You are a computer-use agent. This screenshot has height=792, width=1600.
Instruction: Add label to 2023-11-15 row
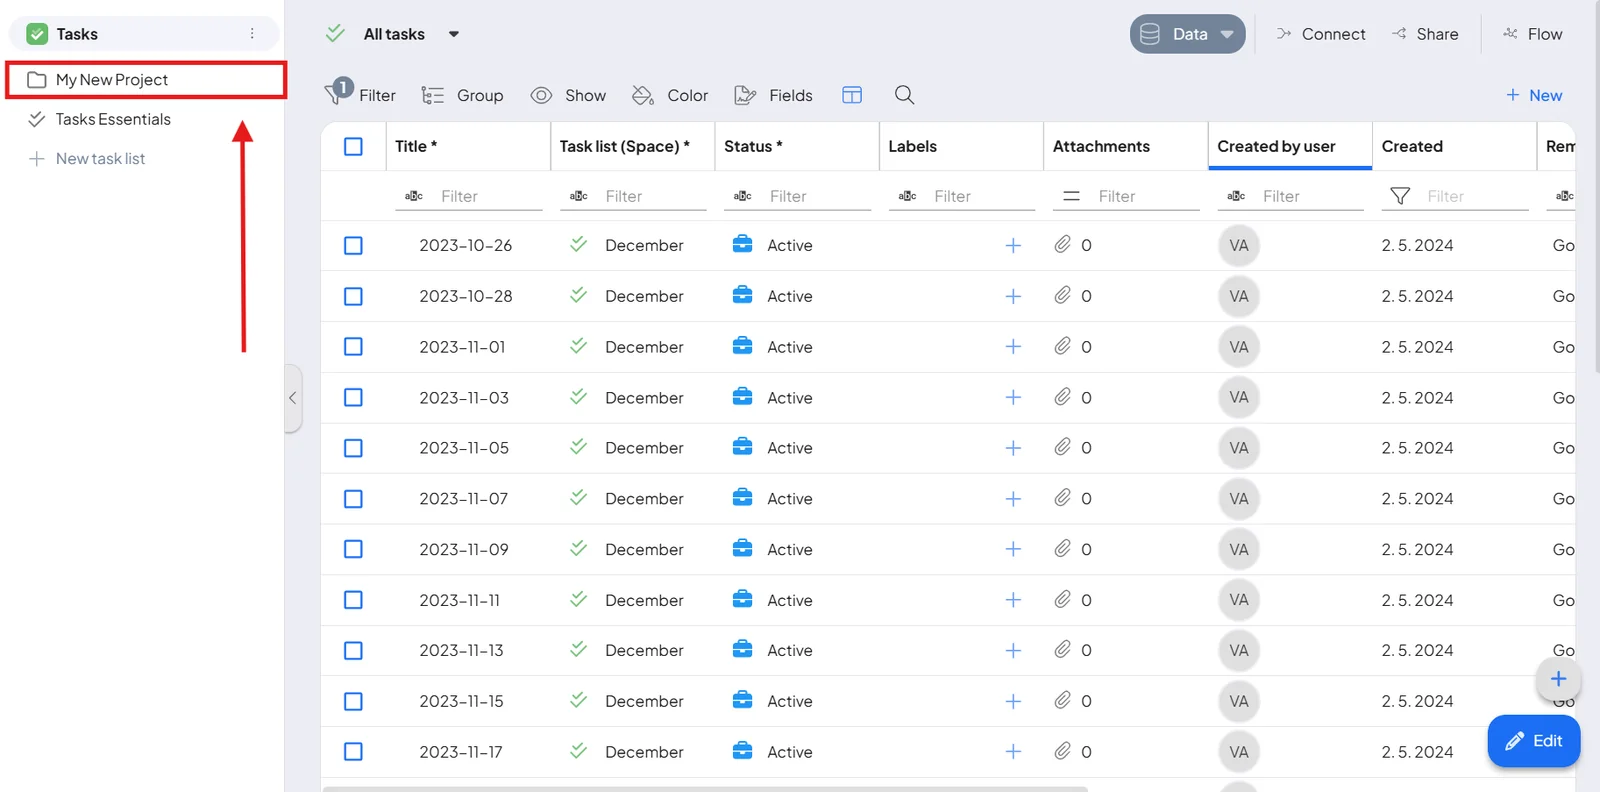tap(1013, 701)
